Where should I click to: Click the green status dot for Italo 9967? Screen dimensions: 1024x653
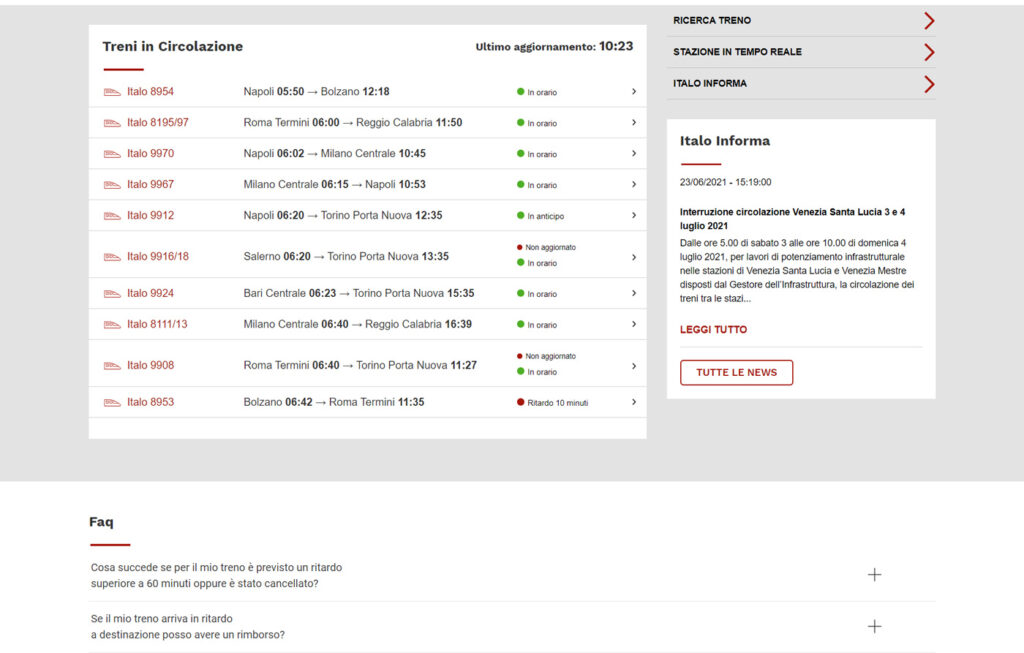(520, 185)
